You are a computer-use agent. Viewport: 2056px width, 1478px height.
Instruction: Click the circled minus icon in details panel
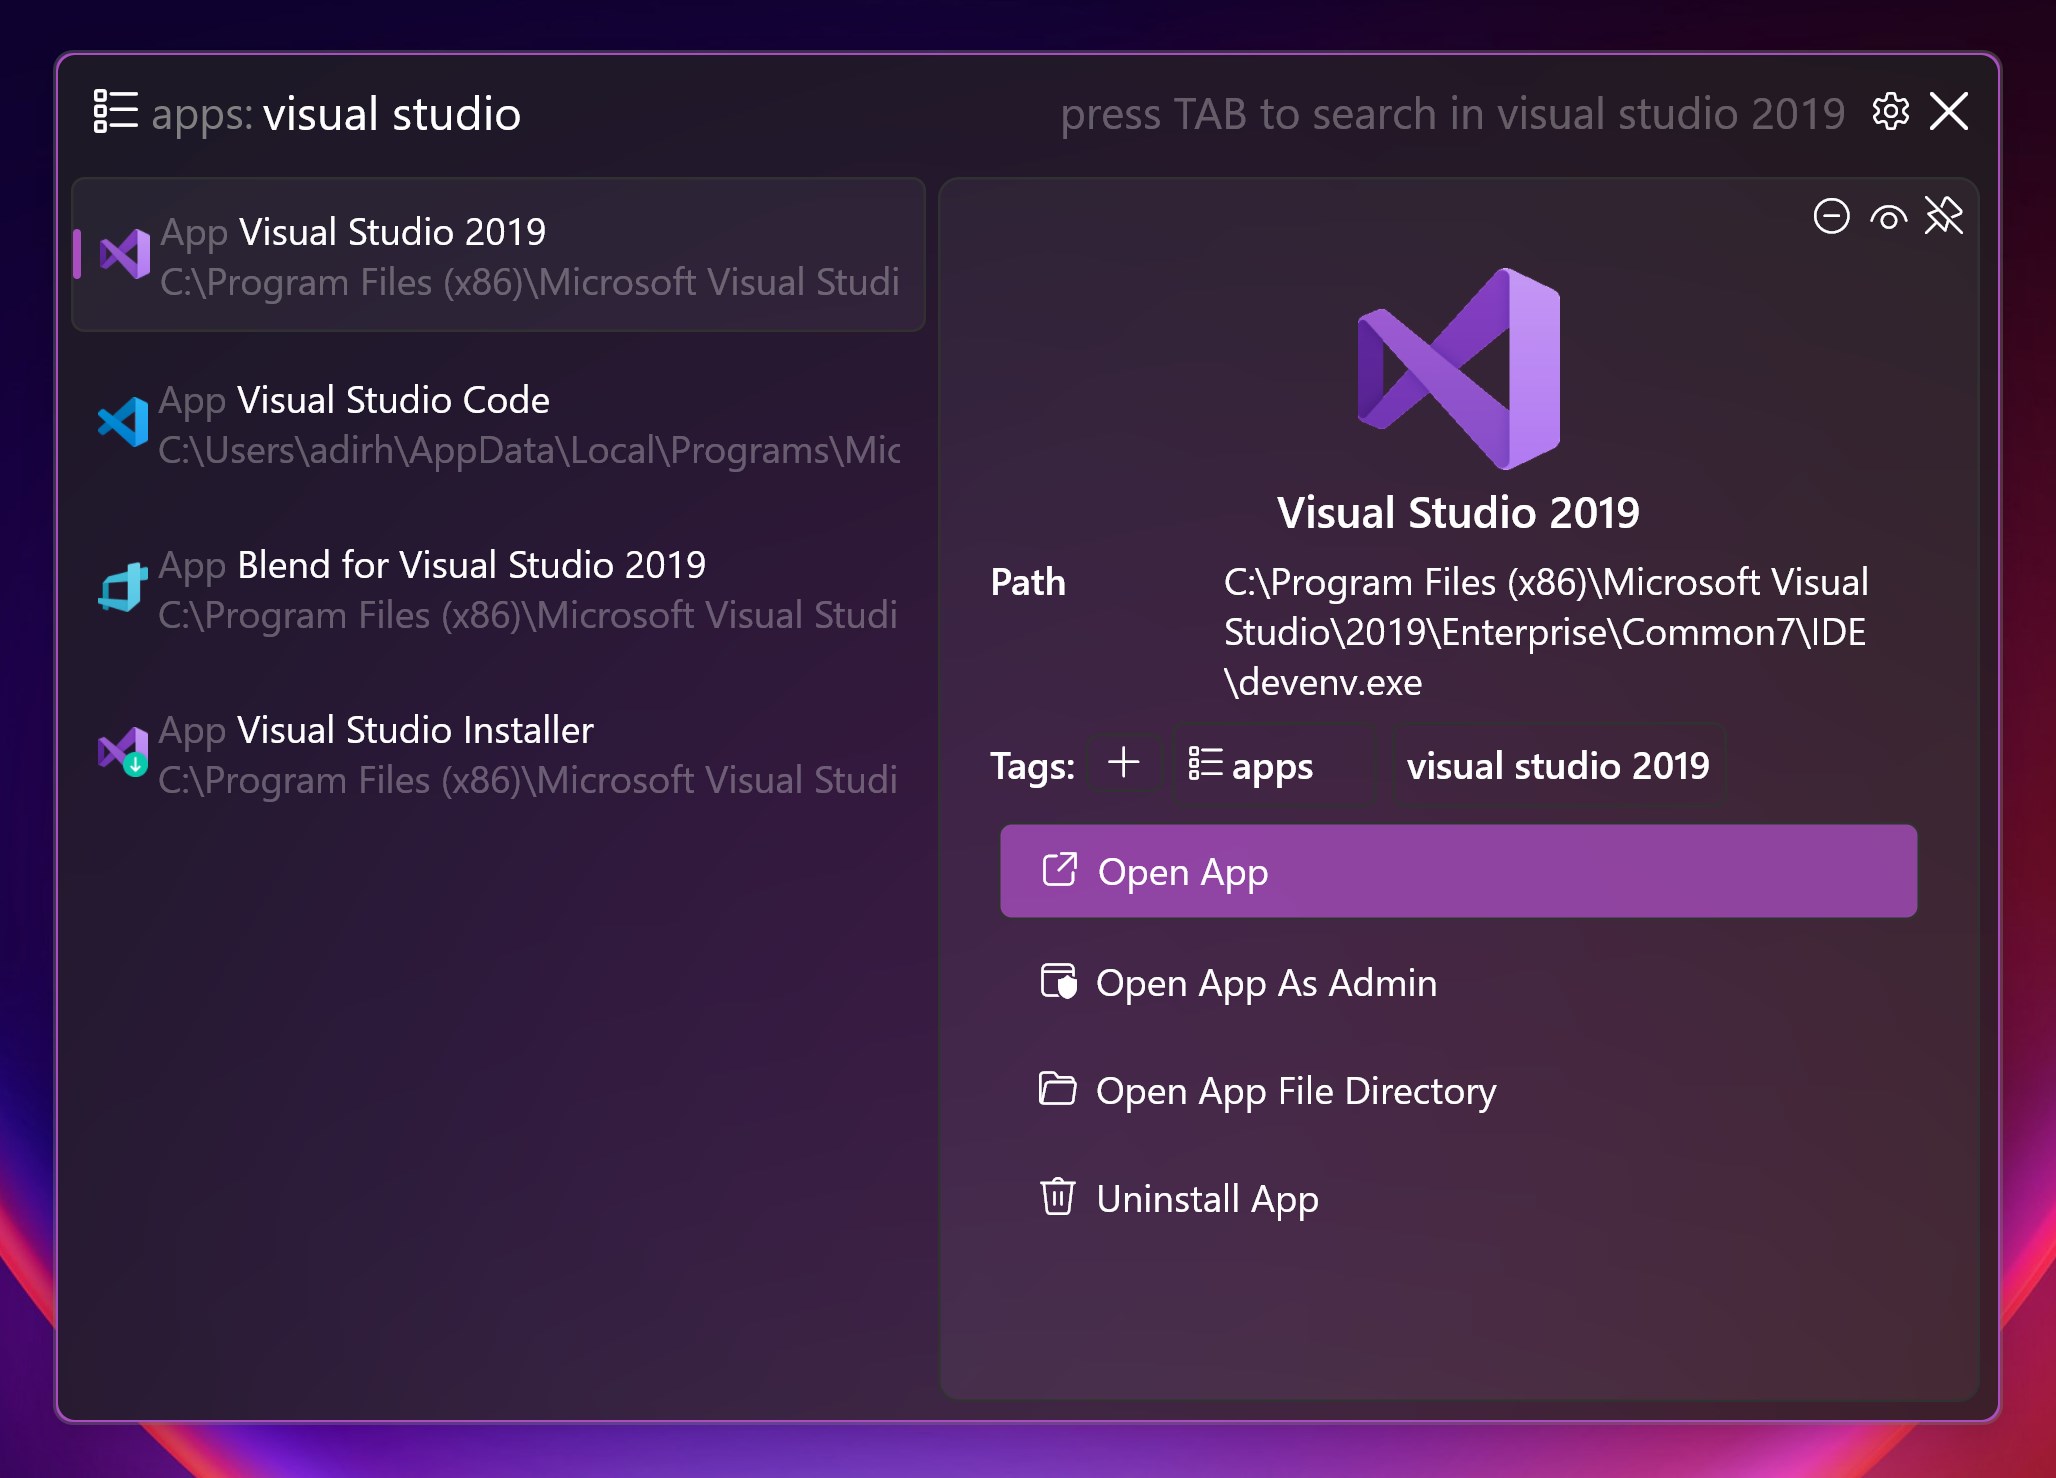click(1831, 216)
